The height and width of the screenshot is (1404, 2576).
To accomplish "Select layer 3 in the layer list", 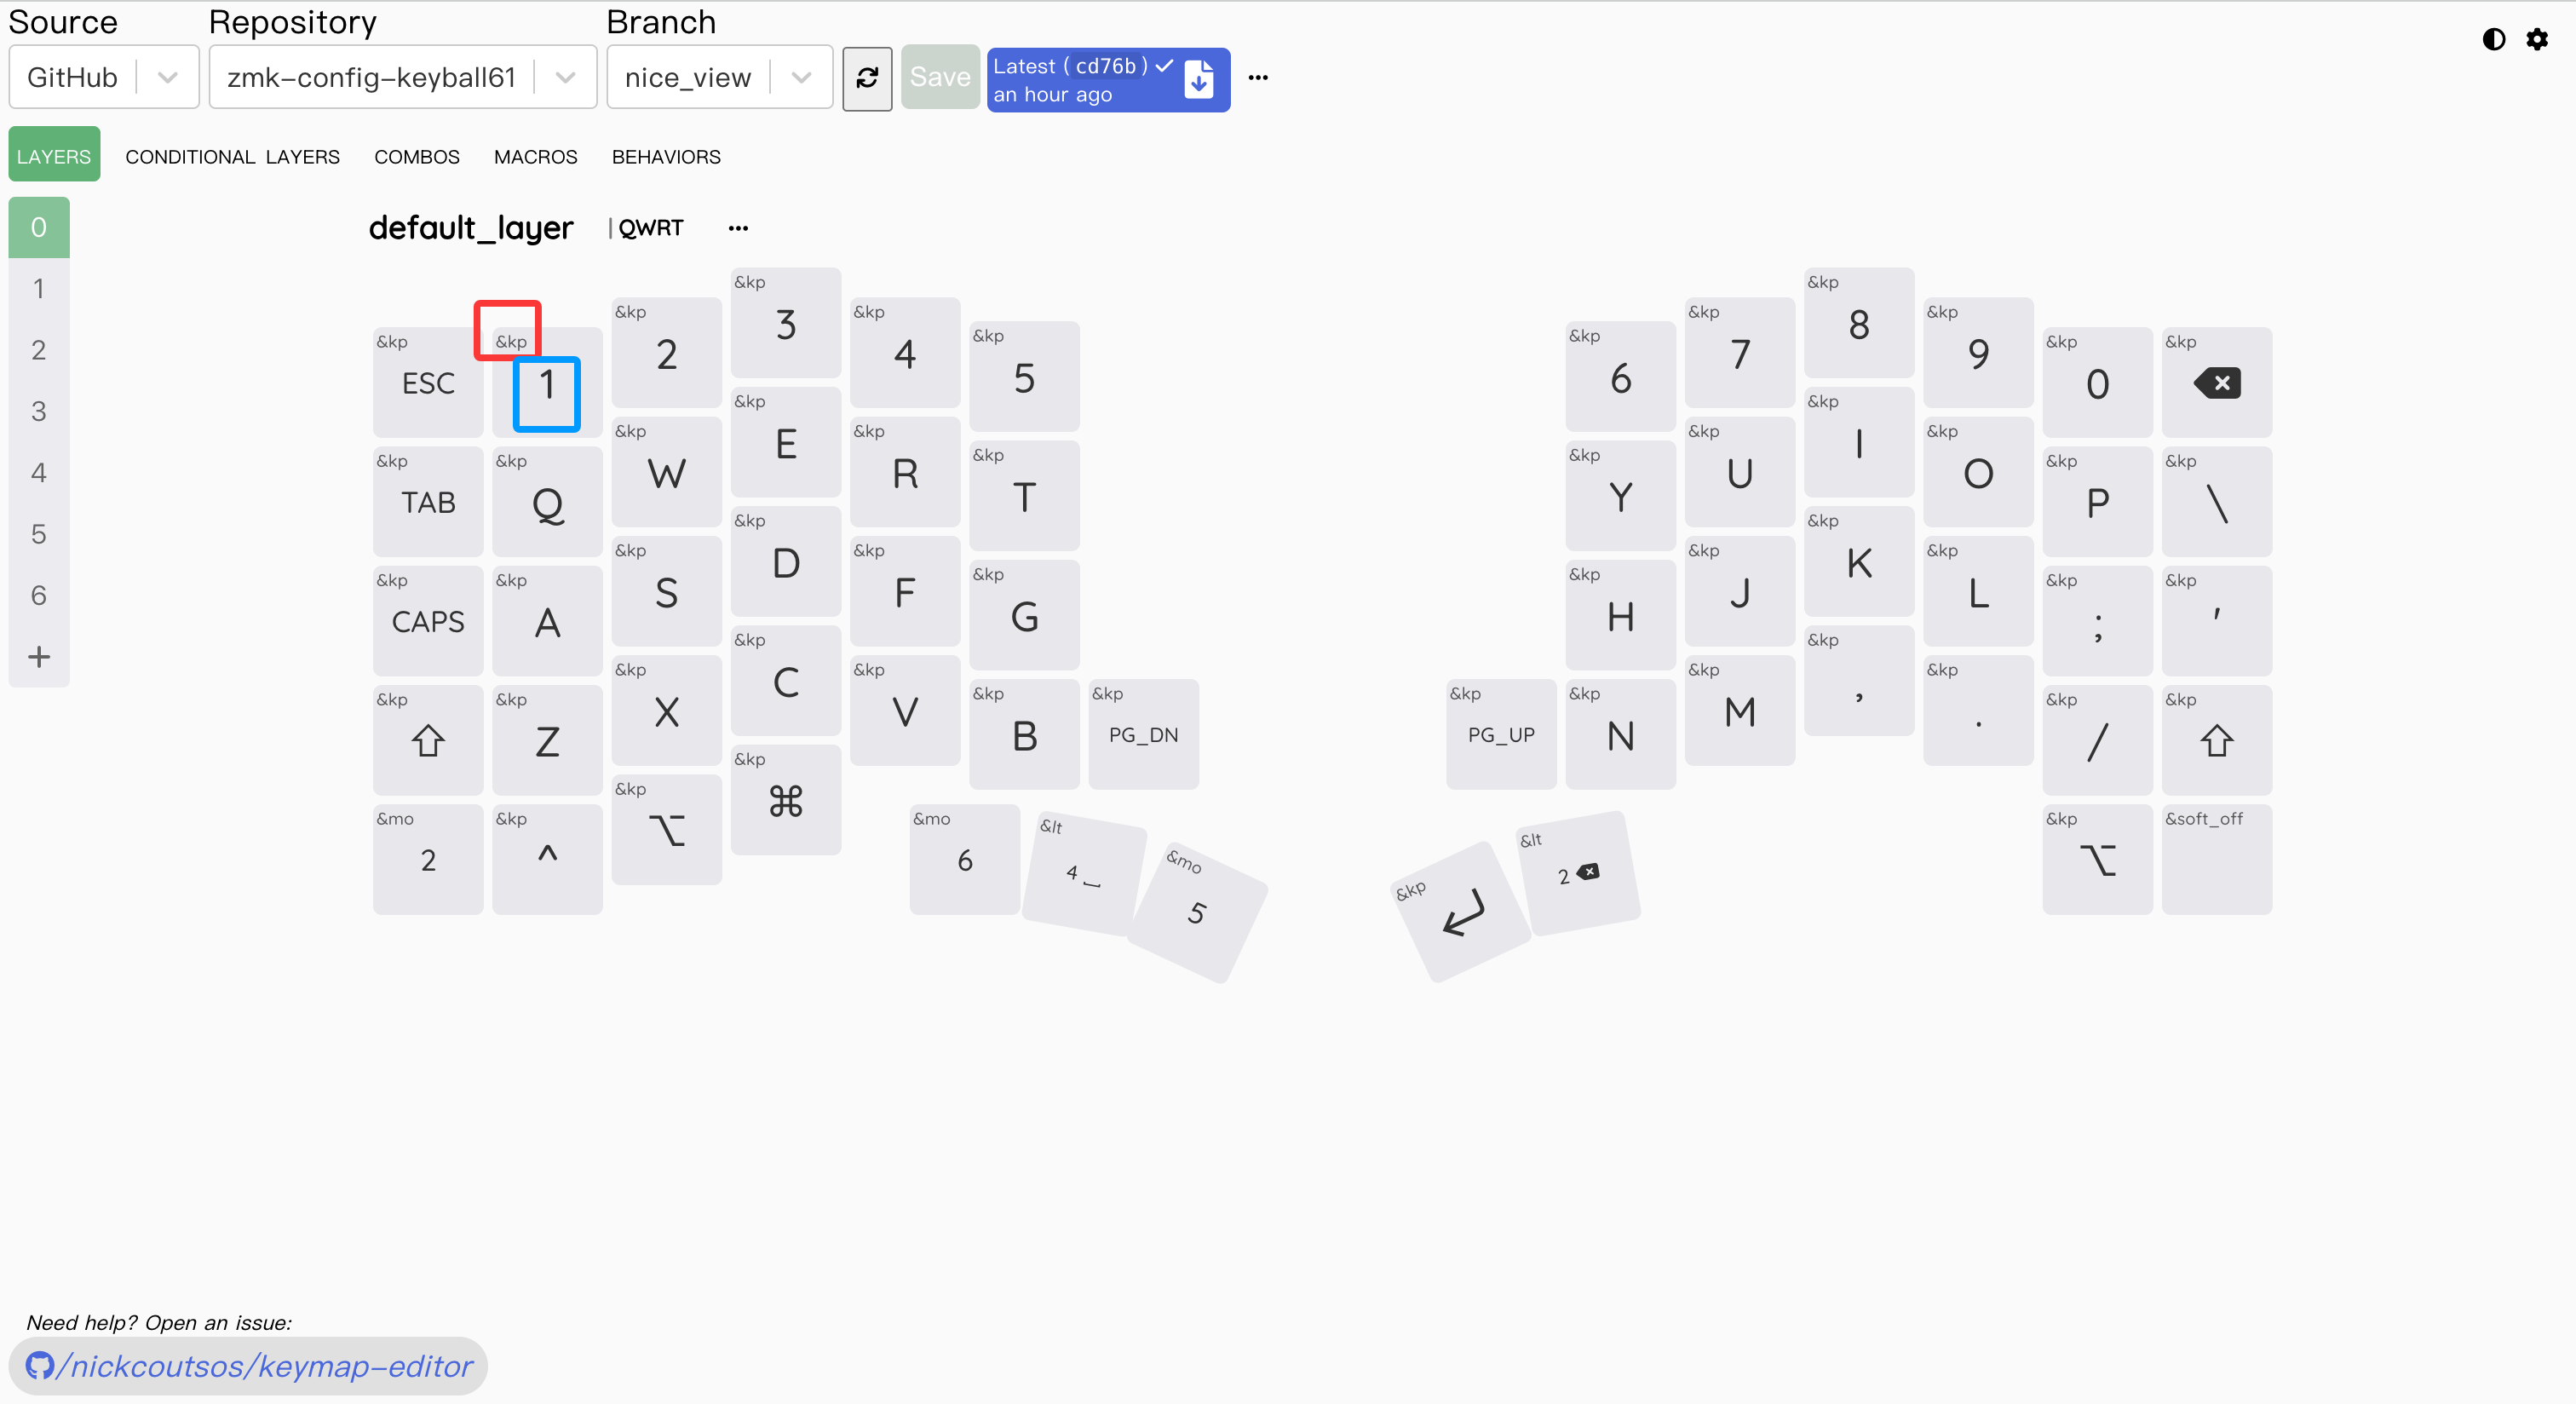I will [x=39, y=411].
